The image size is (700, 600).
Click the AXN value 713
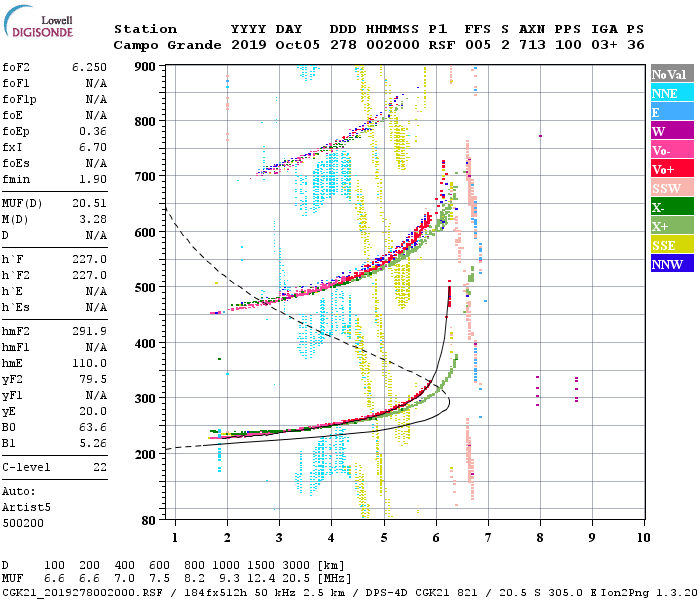pyautogui.click(x=532, y=45)
